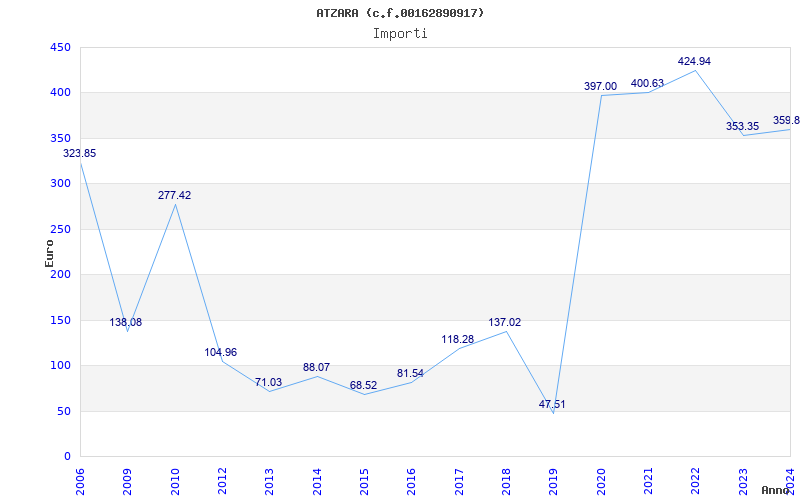The image size is (800, 500).
Task: Click the Anno axis label
Action: point(776,490)
